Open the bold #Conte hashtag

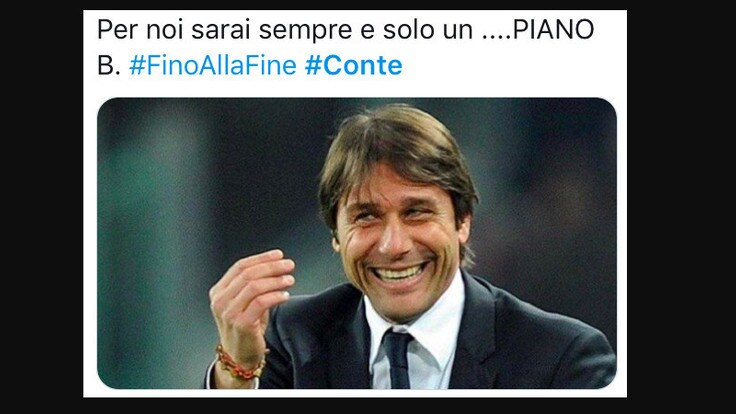pyautogui.click(x=353, y=65)
